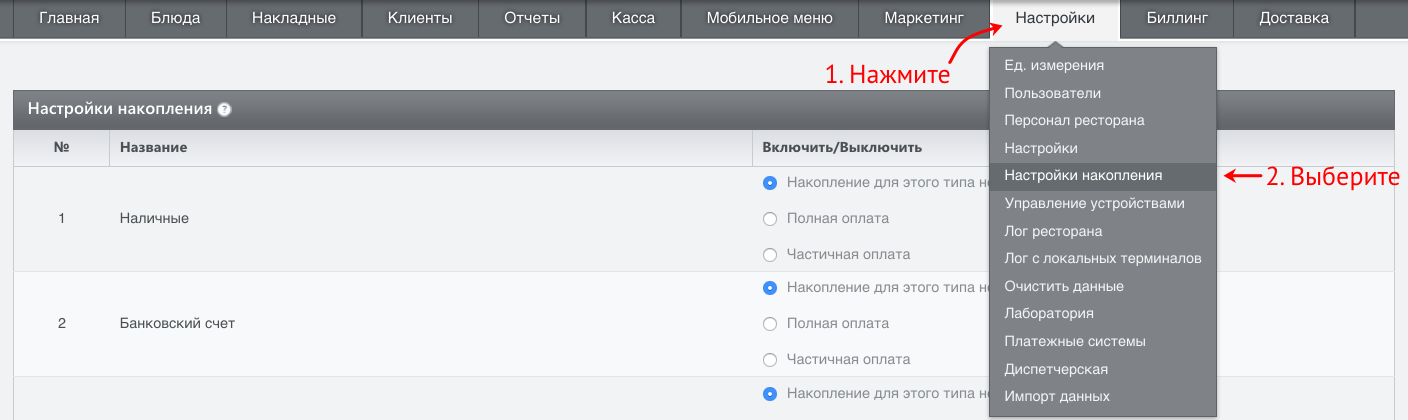Click row number 2 cell

click(62, 324)
